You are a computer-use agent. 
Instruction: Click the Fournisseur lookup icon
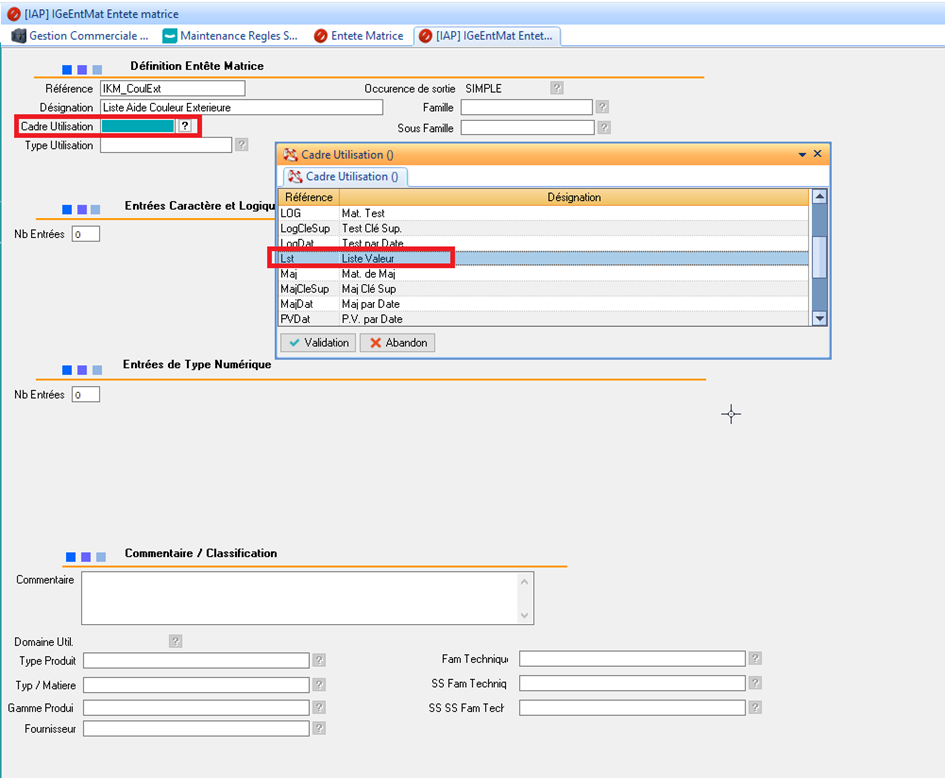click(x=319, y=729)
